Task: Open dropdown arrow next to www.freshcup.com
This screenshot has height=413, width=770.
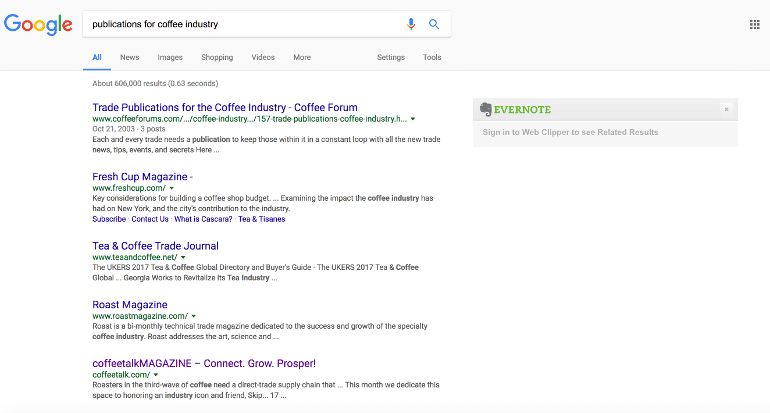Action: 171,188
